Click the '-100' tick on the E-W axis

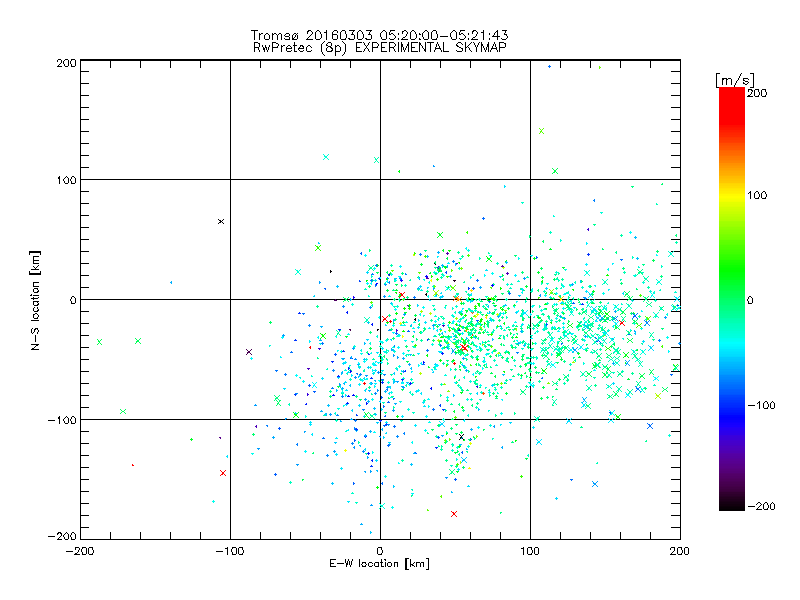coord(230,551)
